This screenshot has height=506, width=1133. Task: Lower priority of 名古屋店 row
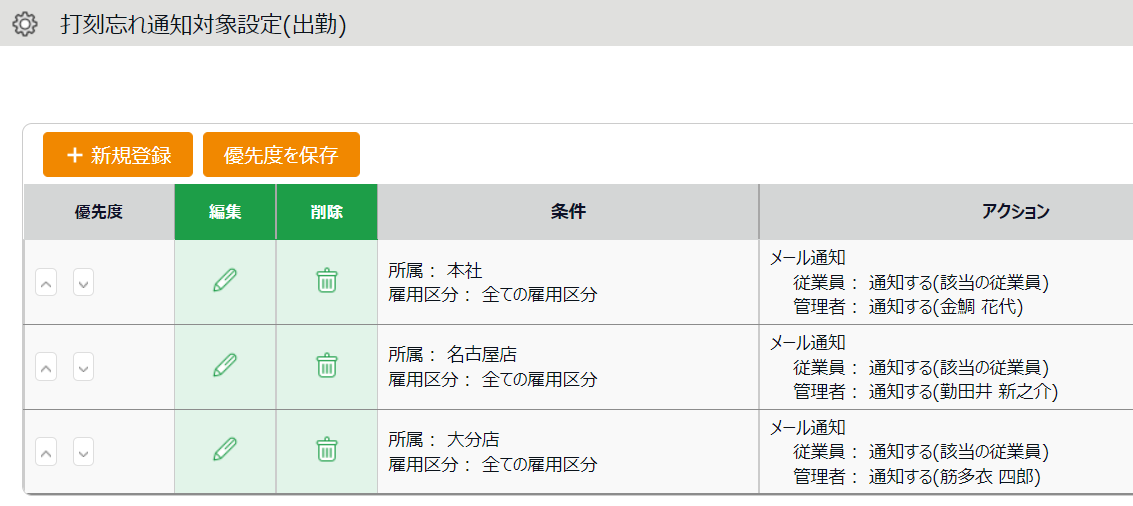click(x=84, y=368)
